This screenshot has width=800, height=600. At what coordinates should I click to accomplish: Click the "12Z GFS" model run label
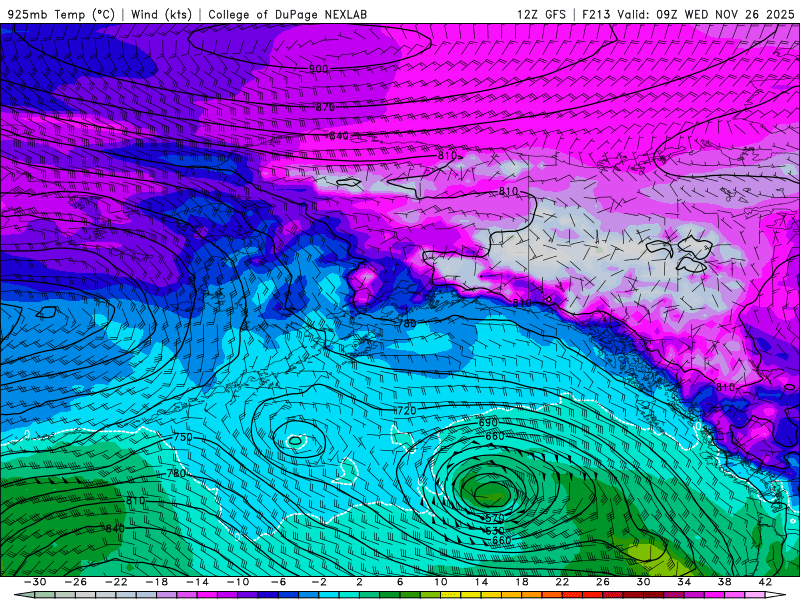[x=541, y=14]
